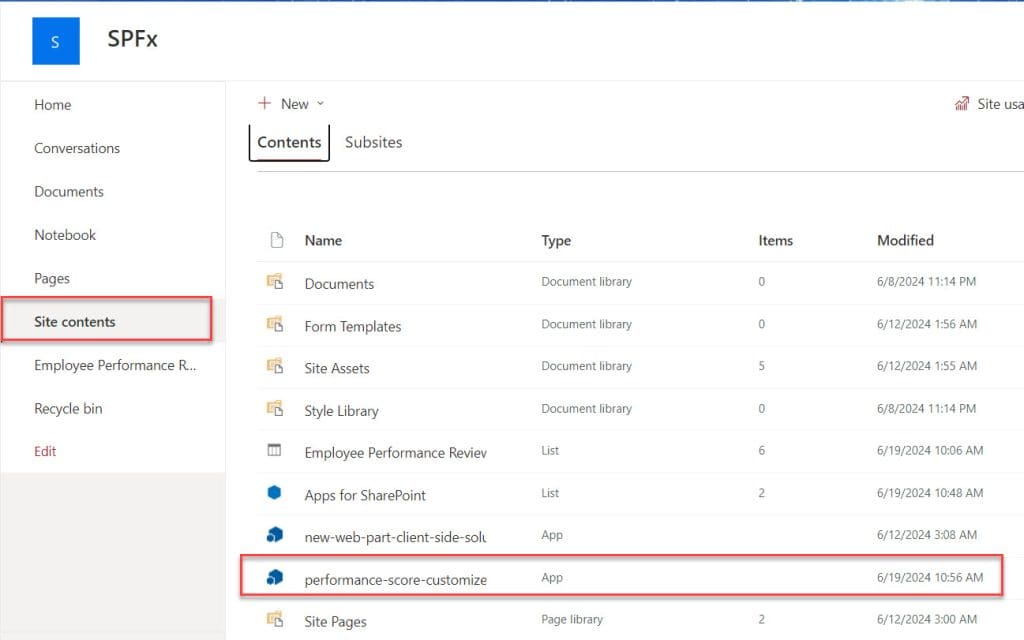Click Page library type of Site Pages
The width and height of the screenshot is (1024, 640).
click(x=572, y=619)
